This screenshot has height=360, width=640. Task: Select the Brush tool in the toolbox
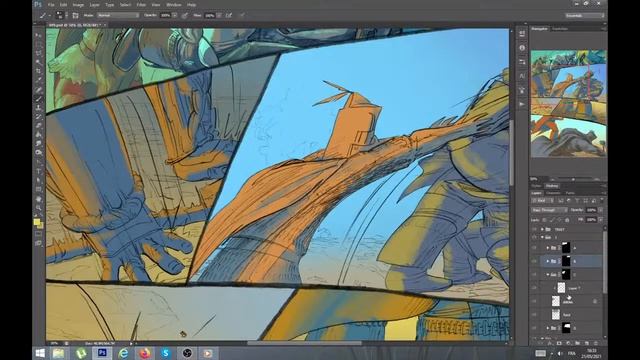tap(39, 98)
